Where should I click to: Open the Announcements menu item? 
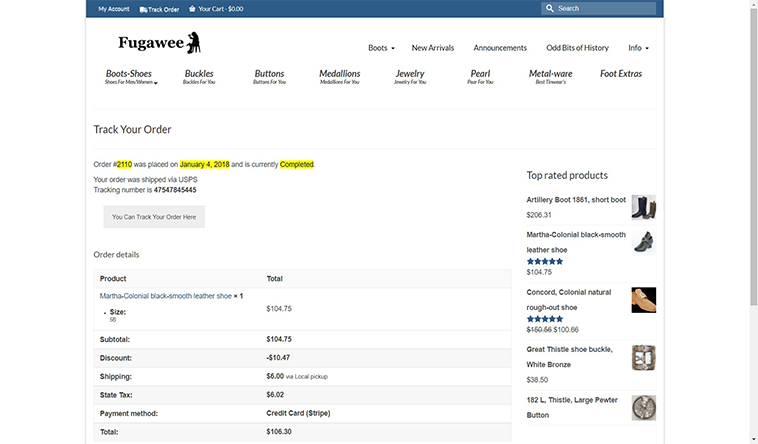coord(500,48)
